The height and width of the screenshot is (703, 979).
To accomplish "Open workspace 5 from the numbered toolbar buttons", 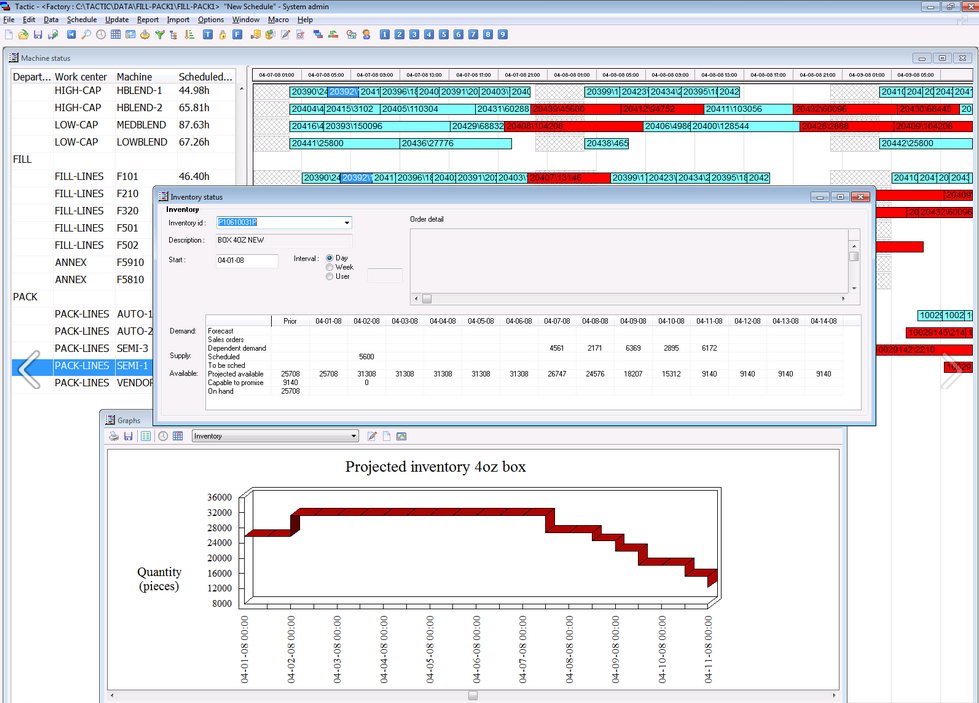I will pos(443,35).
